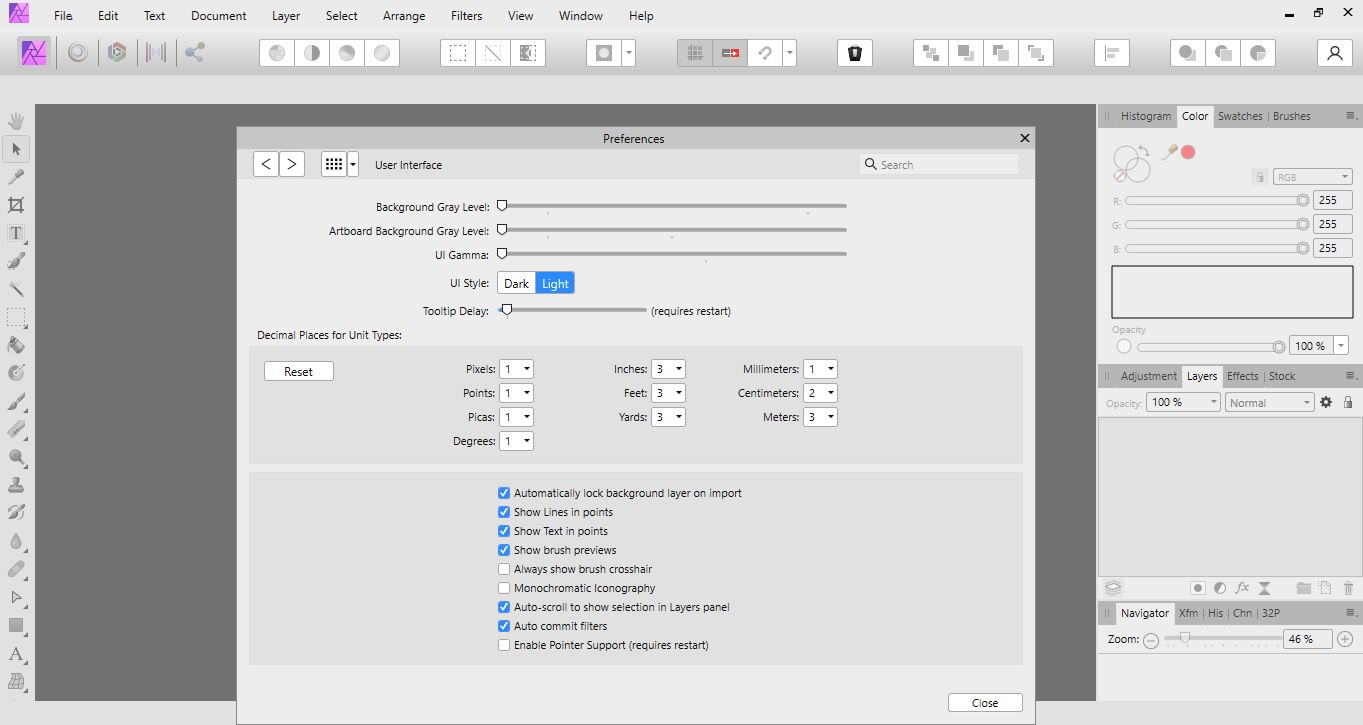Select the Crop tool
1363x725 pixels.
coord(16,204)
